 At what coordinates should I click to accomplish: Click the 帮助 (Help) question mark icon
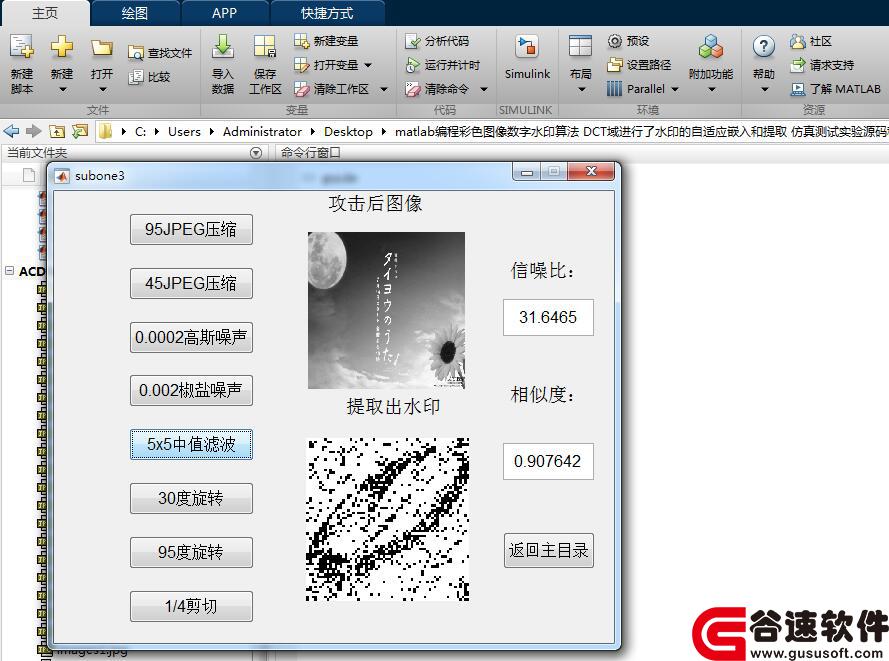[764, 46]
